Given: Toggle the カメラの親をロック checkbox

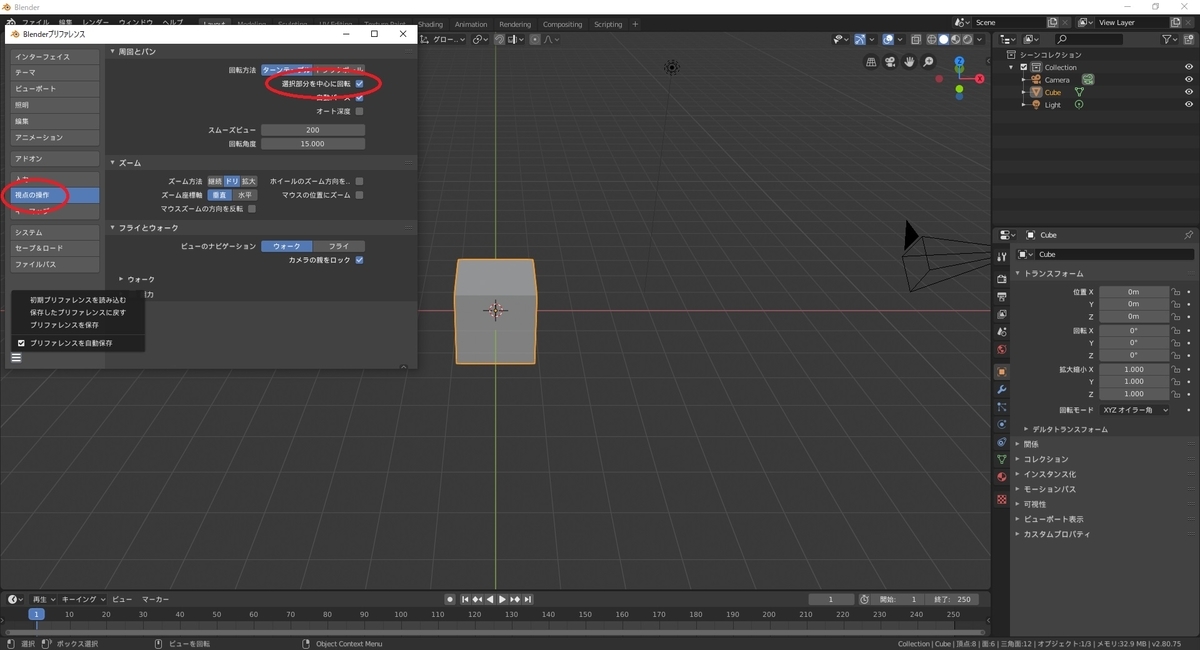Looking at the screenshot, I should click(359, 260).
